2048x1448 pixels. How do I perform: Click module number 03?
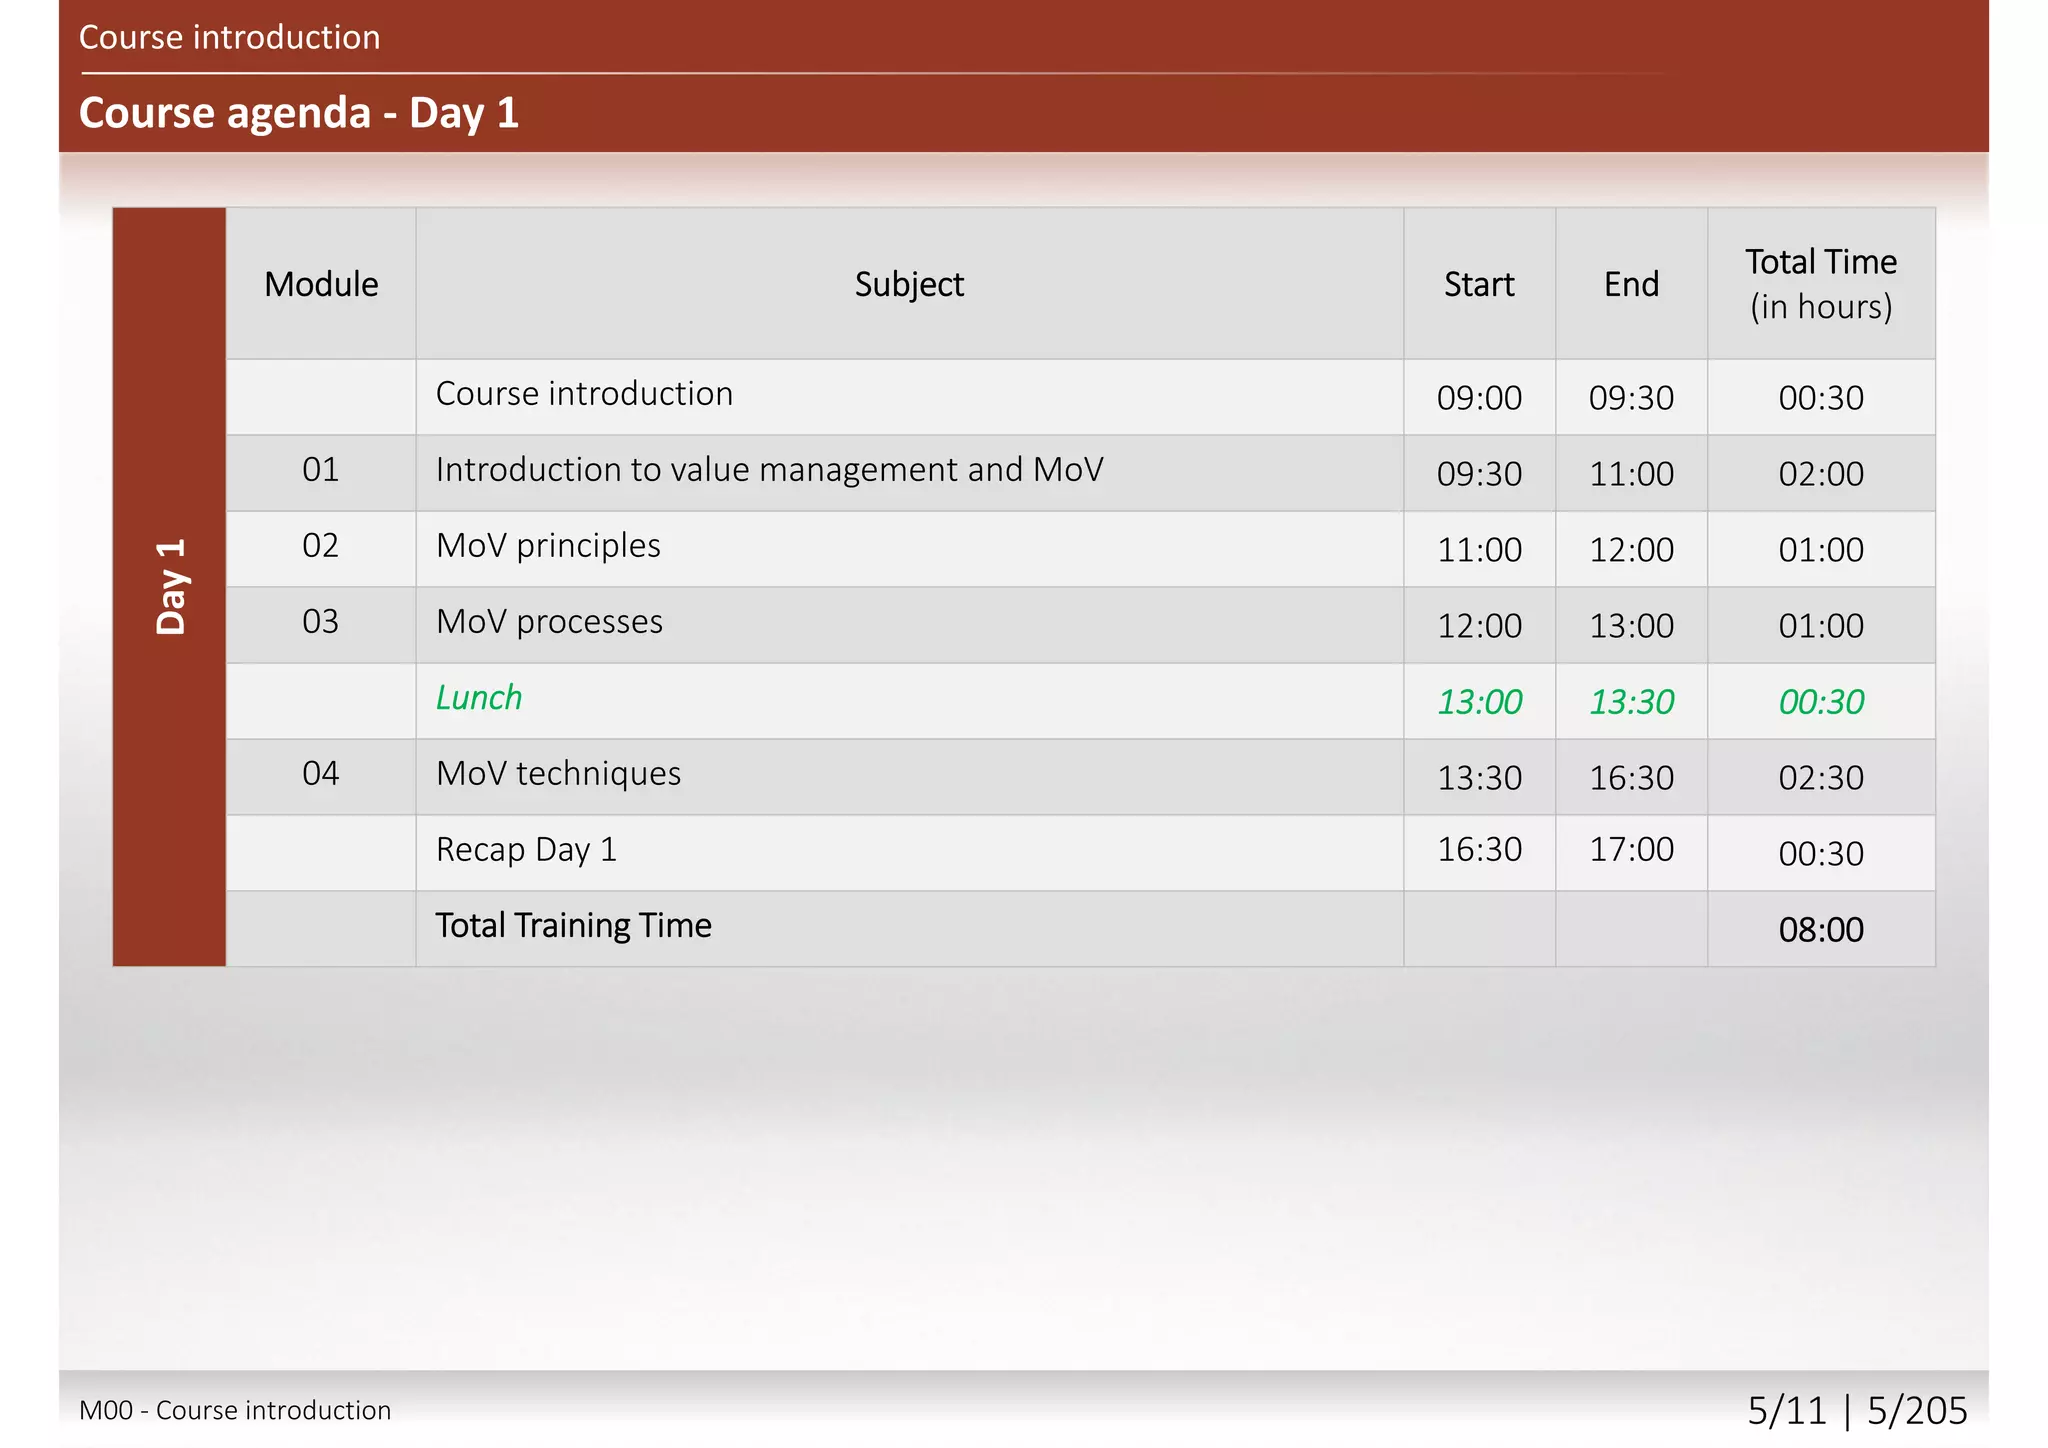[320, 621]
